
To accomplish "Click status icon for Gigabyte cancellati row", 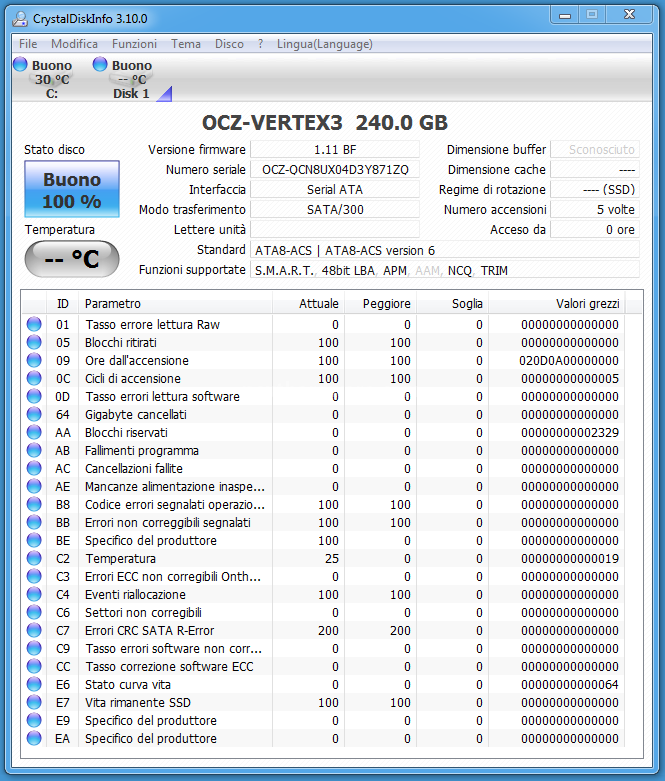I will pyautogui.click(x=34, y=414).
